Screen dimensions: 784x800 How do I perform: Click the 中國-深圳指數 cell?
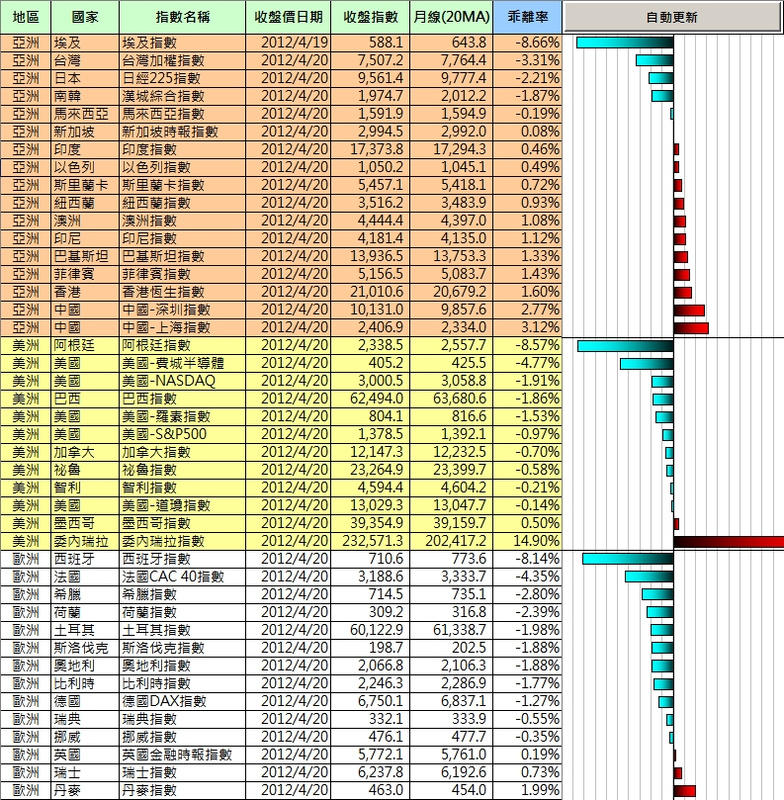(x=182, y=310)
